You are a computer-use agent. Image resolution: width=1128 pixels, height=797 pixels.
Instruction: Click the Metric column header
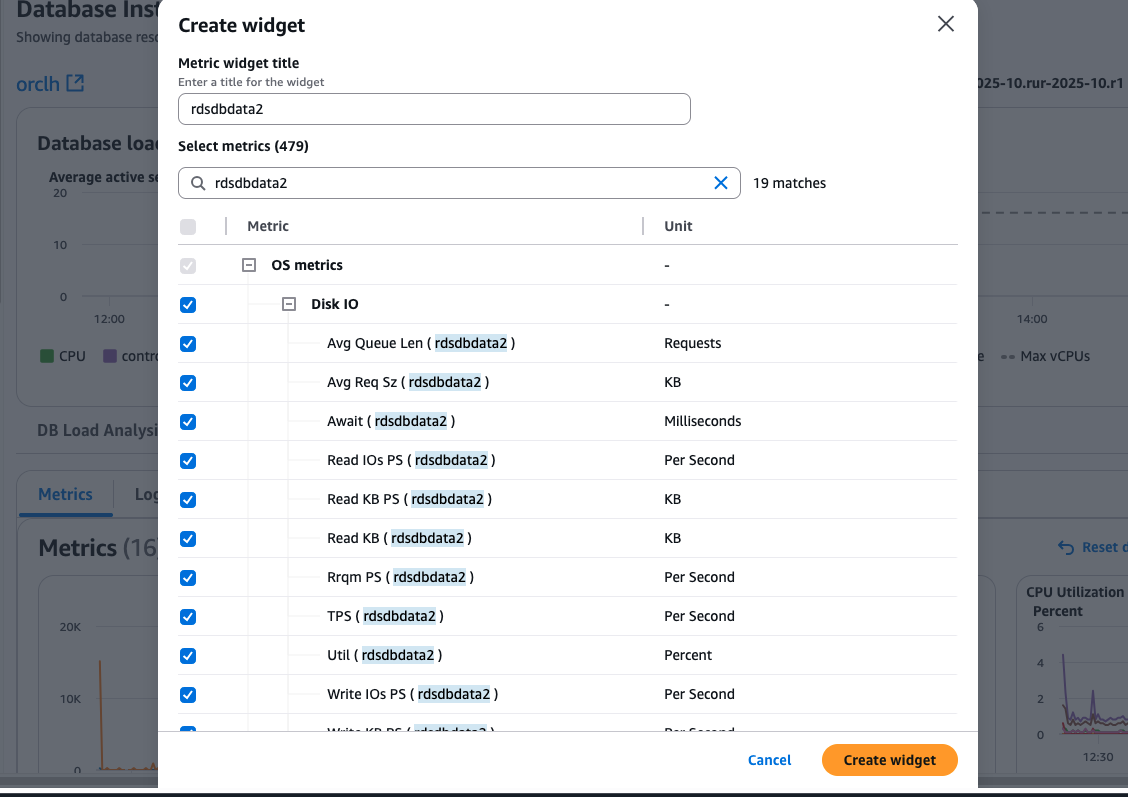(x=268, y=227)
